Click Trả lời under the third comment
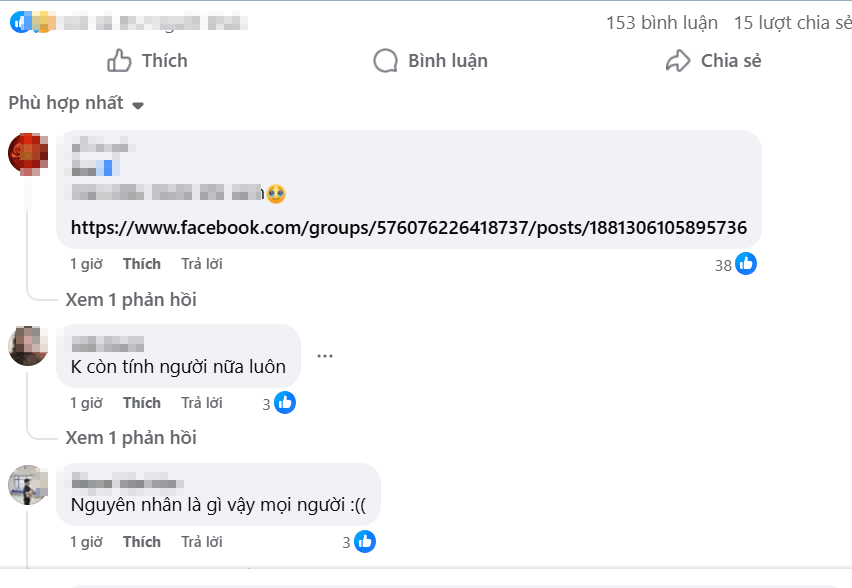This screenshot has height=588, width=852. (200, 541)
